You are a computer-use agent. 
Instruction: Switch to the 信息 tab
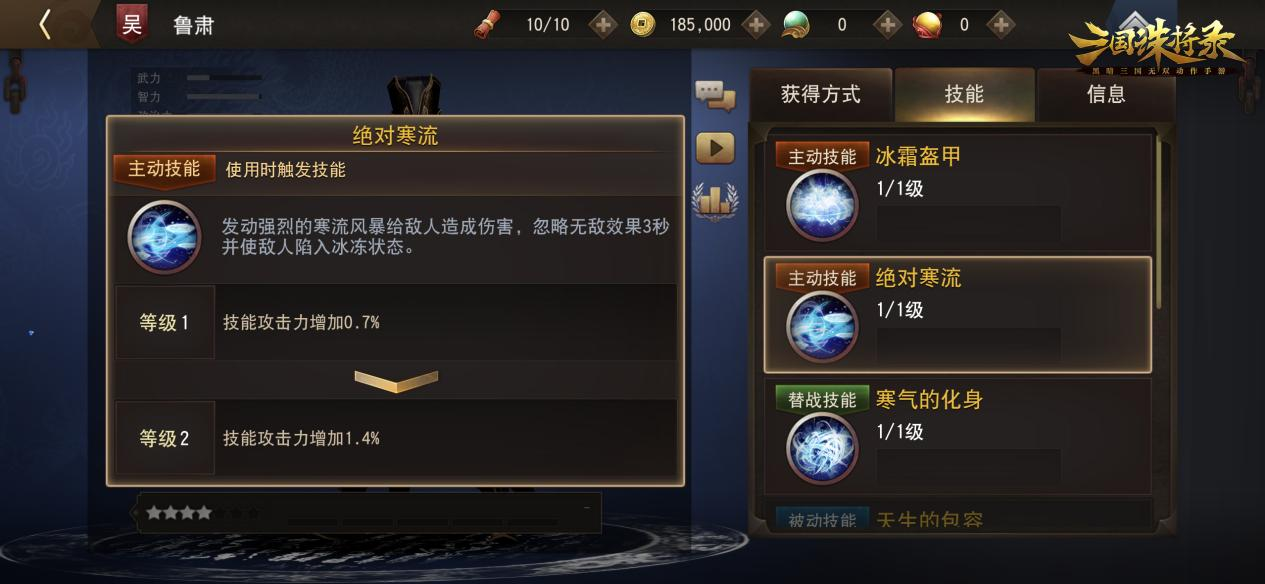(1106, 95)
